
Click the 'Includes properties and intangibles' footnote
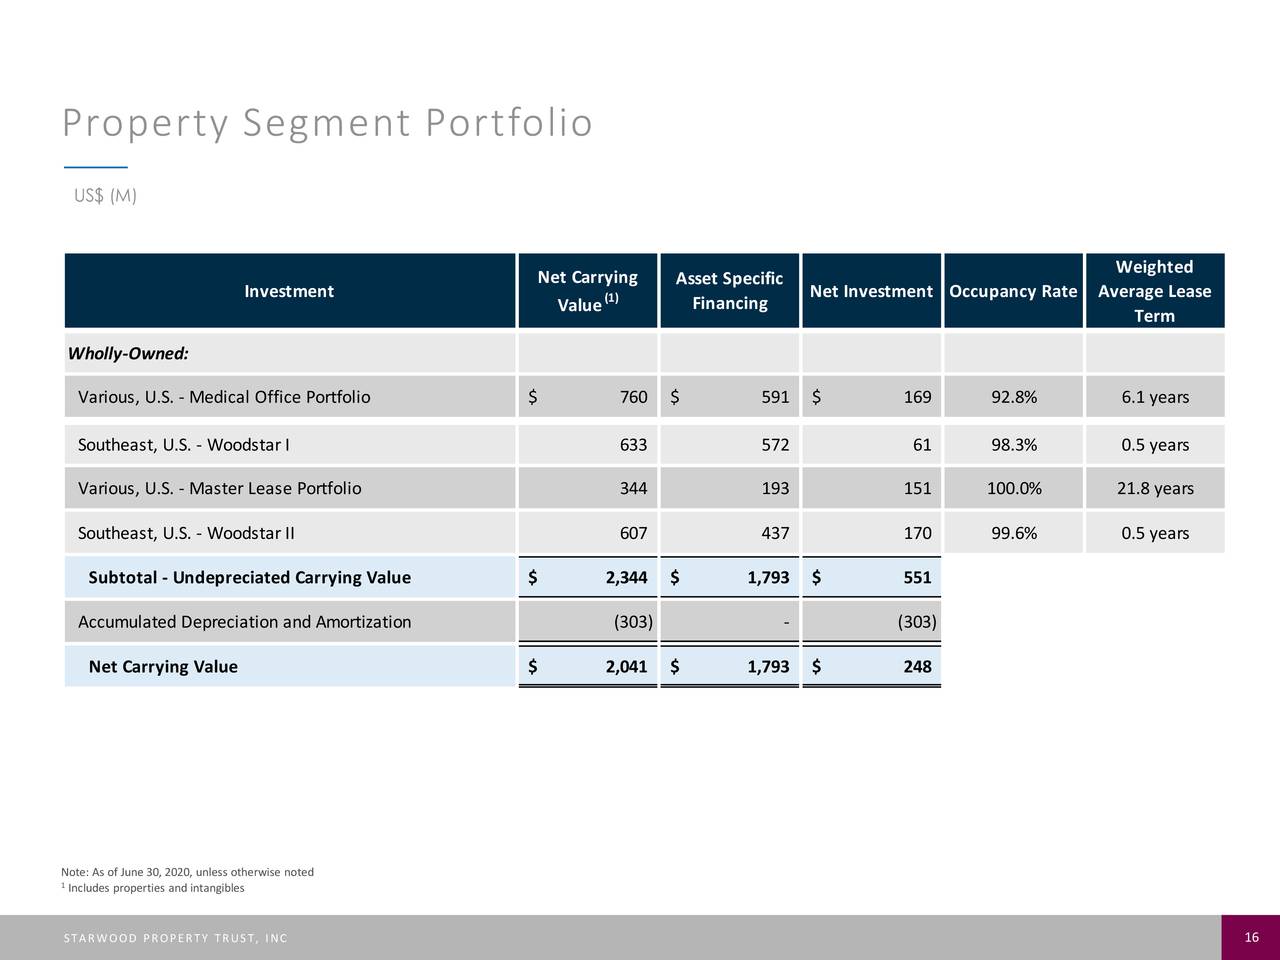click(x=152, y=888)
